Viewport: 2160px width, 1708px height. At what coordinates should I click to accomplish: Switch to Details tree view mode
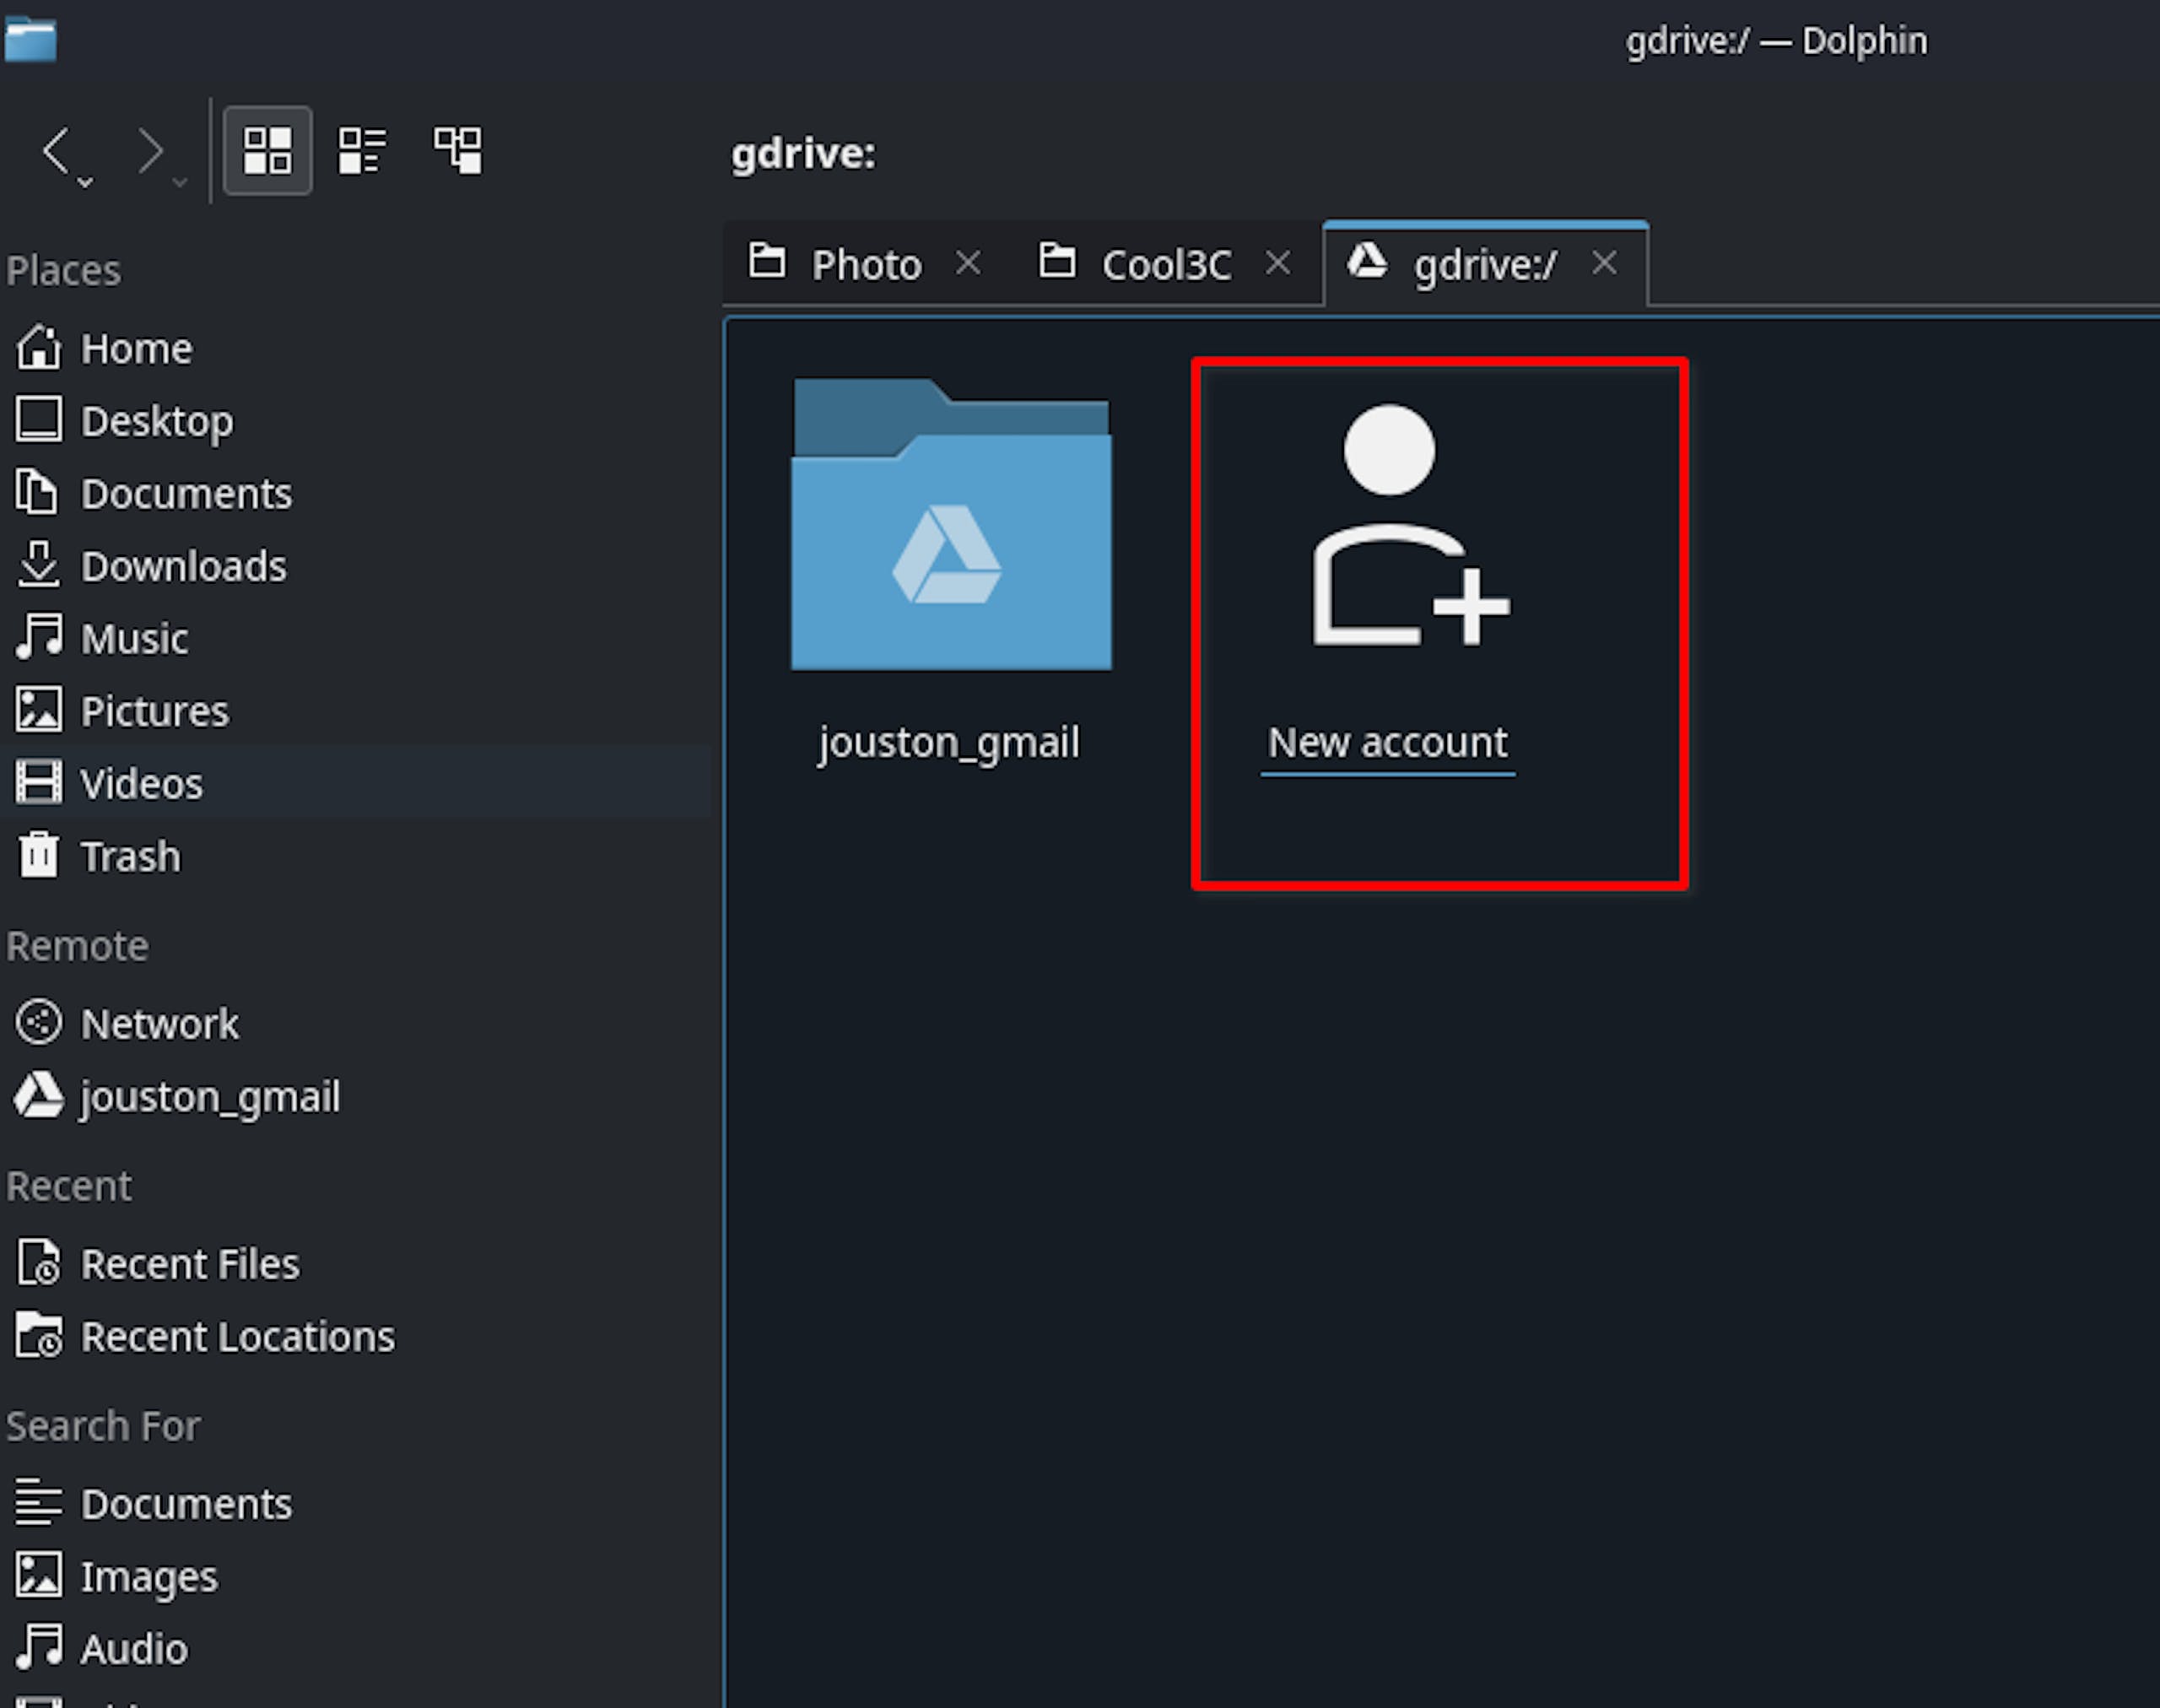[457, 150]
